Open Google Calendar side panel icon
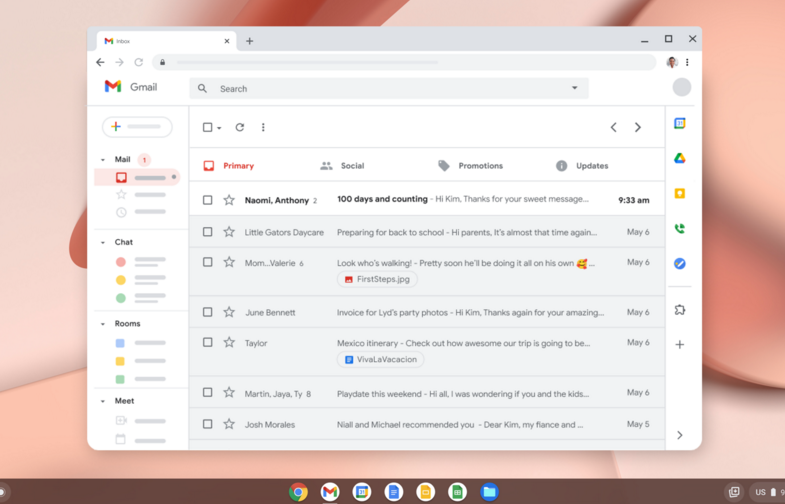Screen dimensions: 785x504 [679, 123]
